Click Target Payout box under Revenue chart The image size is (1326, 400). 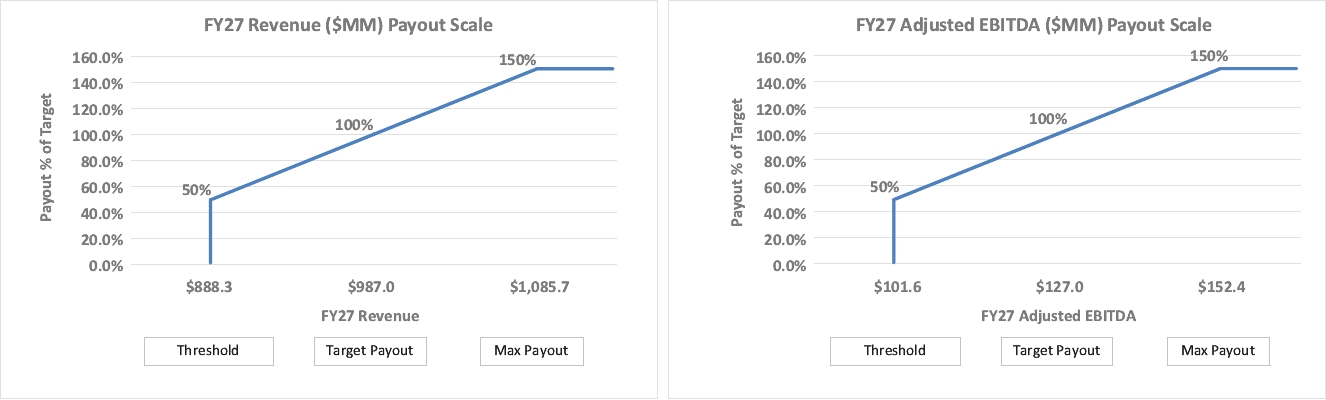click(x=370, y=350)
